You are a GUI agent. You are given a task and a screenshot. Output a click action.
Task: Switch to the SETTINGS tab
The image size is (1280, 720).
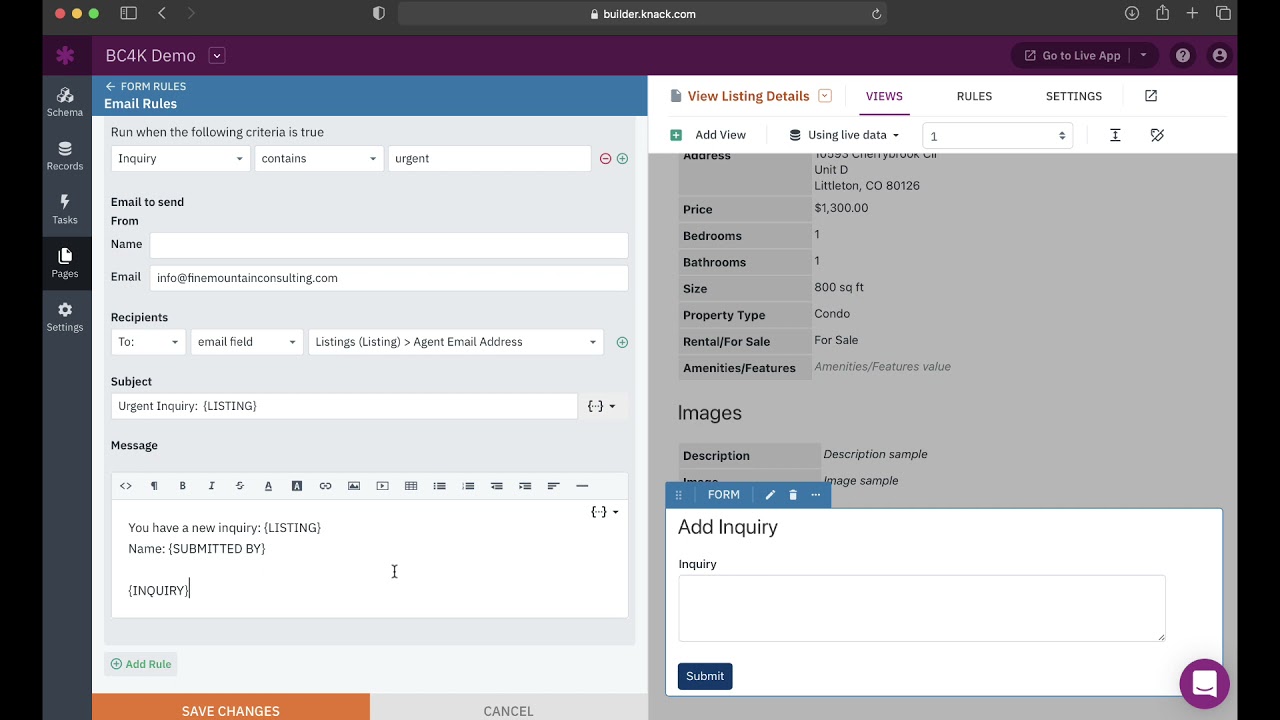click(x=1074, y=96)
